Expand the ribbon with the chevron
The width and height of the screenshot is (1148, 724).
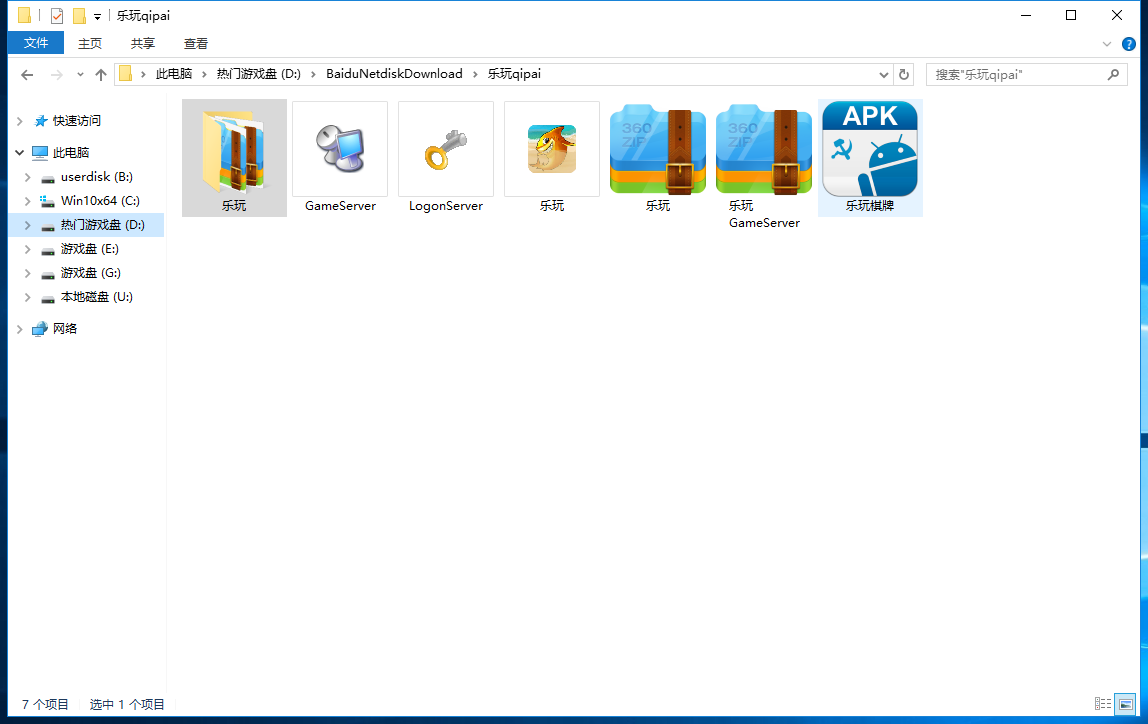(1107, 44)
